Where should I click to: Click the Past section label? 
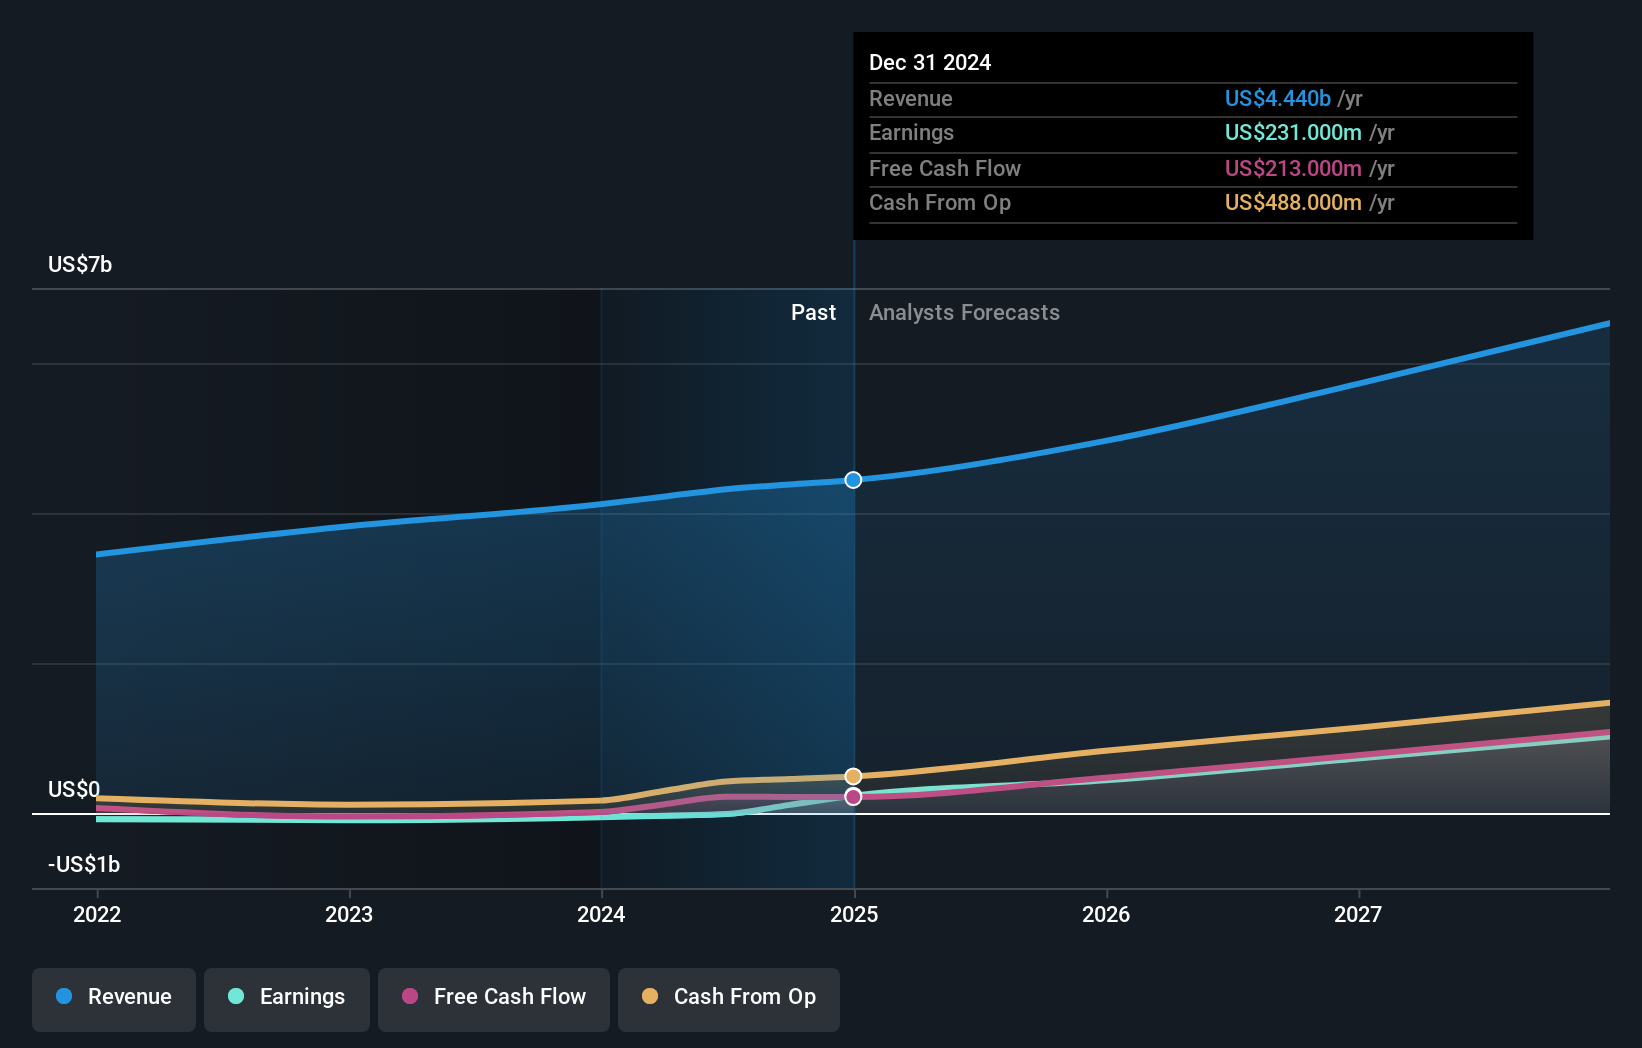coord(813,312)
